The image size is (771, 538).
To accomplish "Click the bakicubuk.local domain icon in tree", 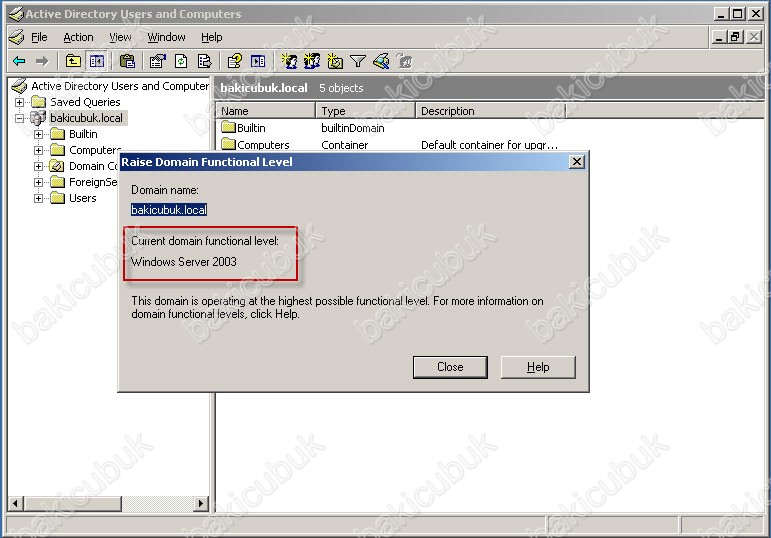I will point(38,118).
